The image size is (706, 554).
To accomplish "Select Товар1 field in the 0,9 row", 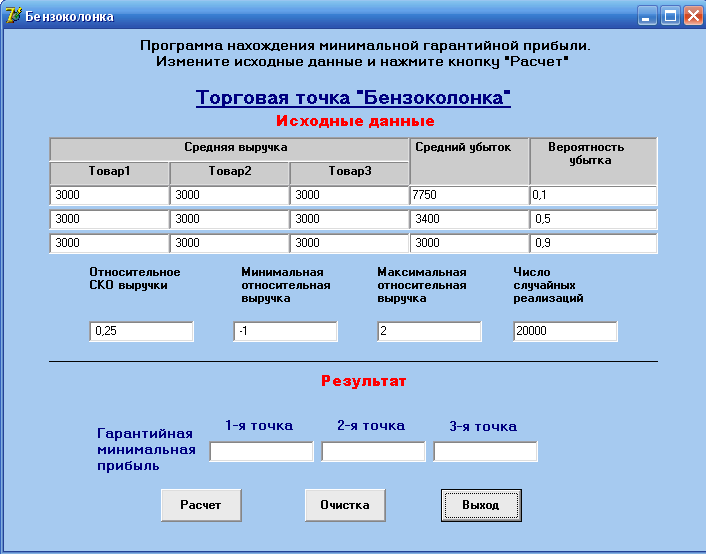I will point(109,243).
